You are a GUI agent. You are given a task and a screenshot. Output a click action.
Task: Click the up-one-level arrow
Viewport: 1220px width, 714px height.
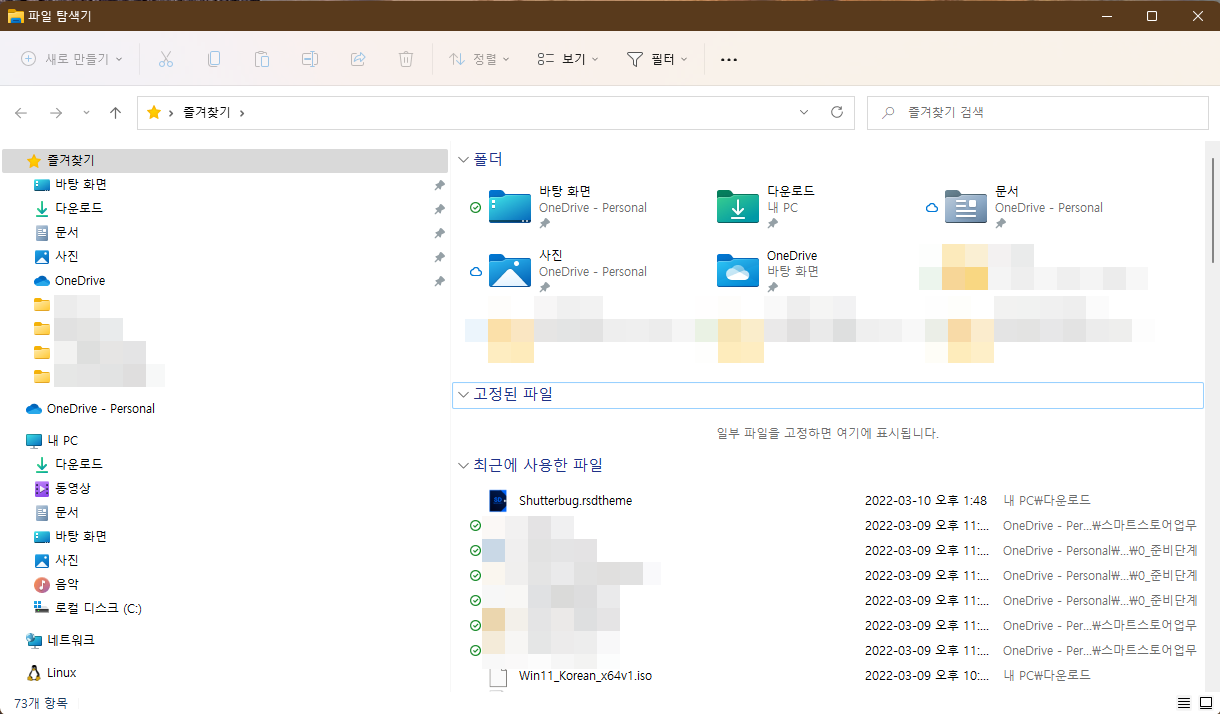pyautogui.click(x=115, y=112)
